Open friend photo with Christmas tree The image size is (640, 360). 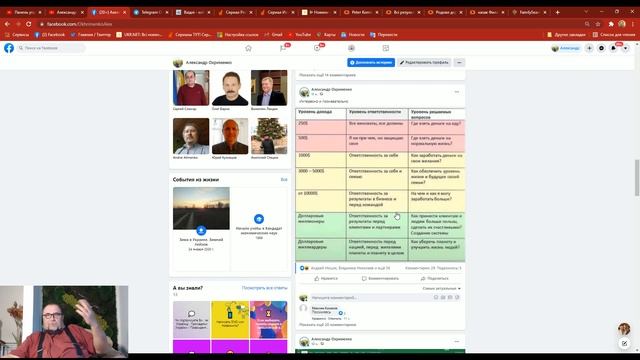point(269,136)
